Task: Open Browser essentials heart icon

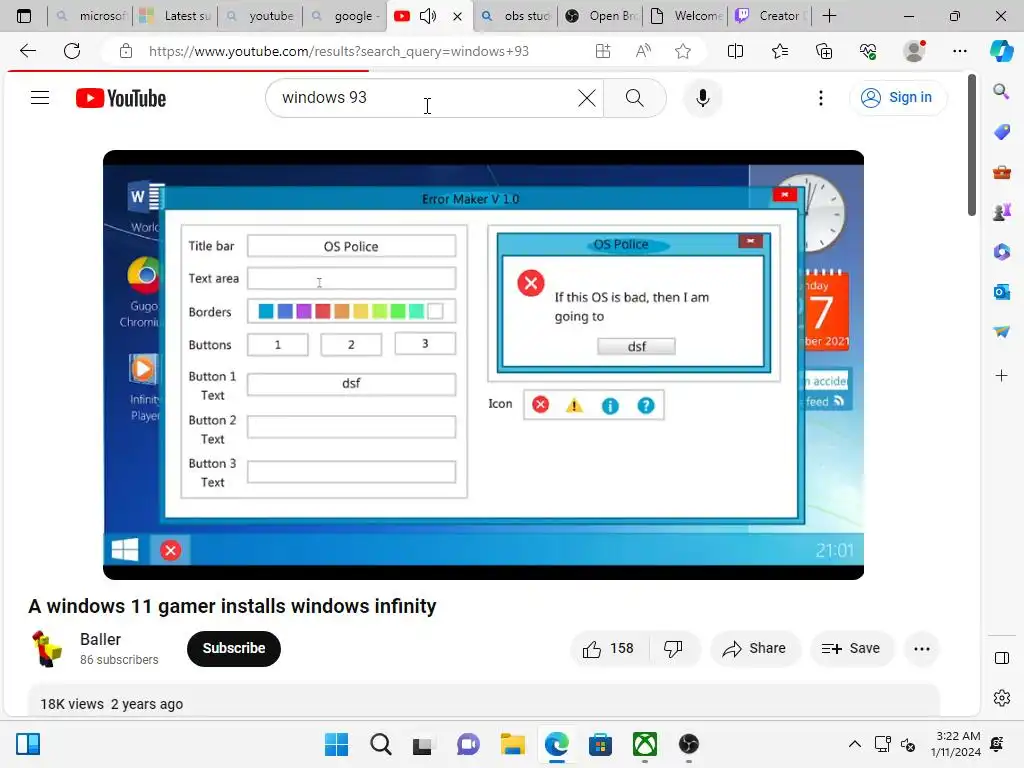Action: 868,51
